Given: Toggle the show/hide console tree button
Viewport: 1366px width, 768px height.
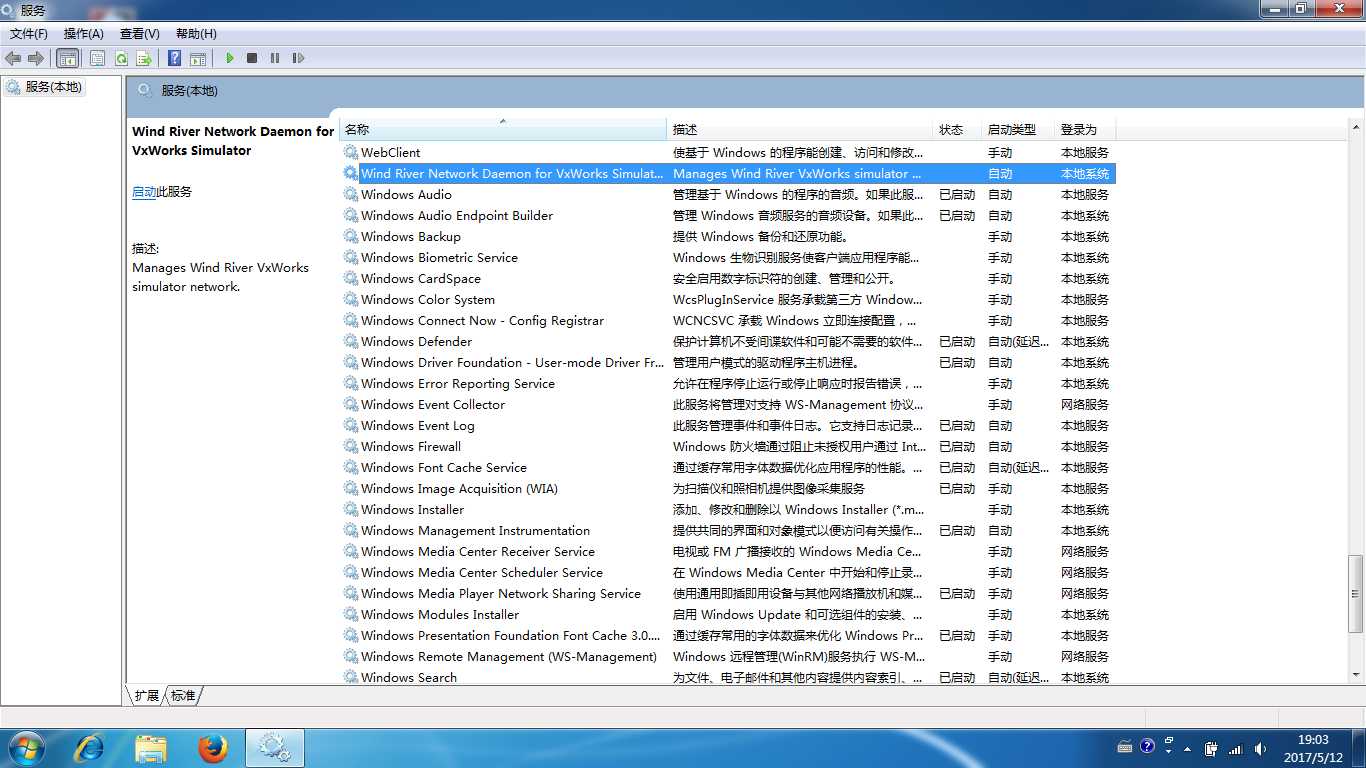Looking at the screenshot, I should point(68,58).
